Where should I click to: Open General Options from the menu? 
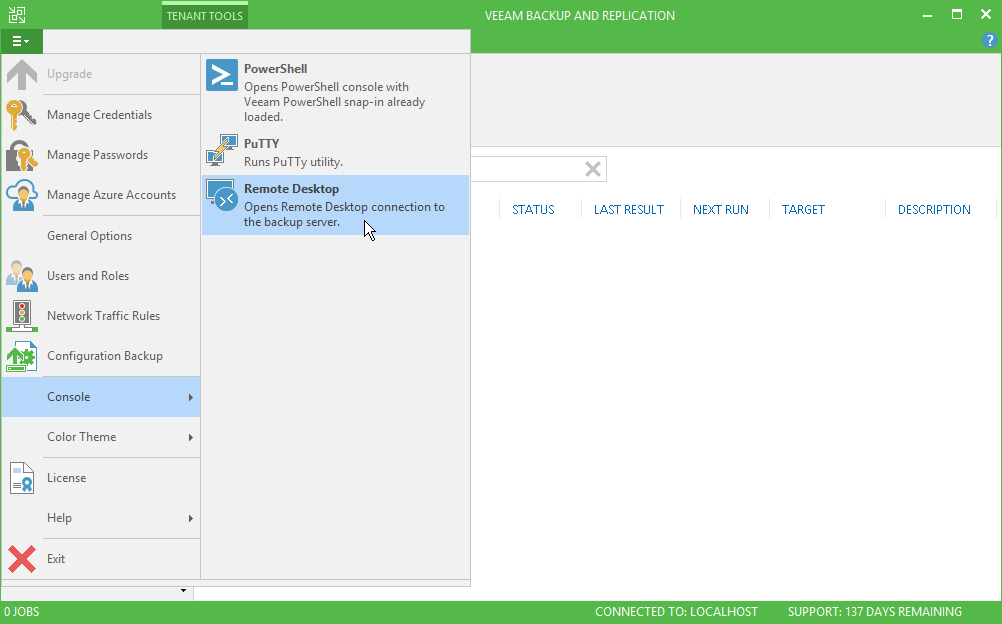pos(101,236)
